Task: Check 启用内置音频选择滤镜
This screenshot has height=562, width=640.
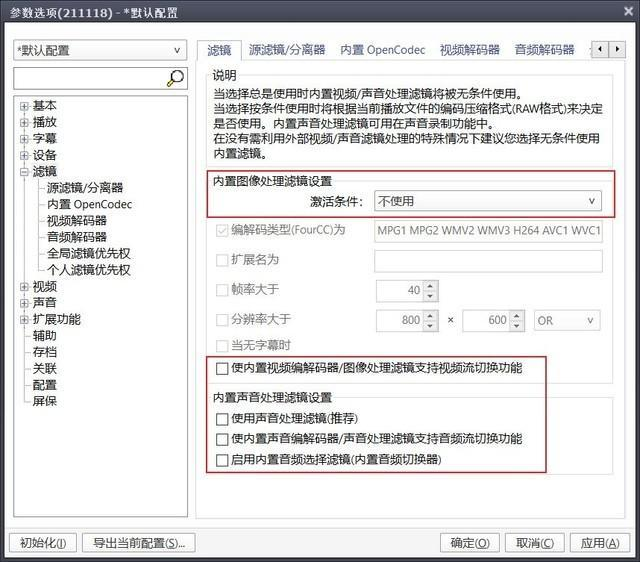Action: click(x=222, y=460)
